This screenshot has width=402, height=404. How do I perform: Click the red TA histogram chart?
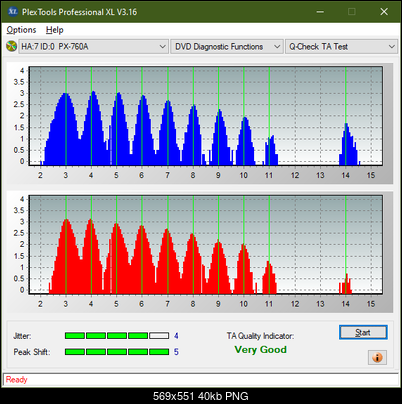(x=206, y=244)
